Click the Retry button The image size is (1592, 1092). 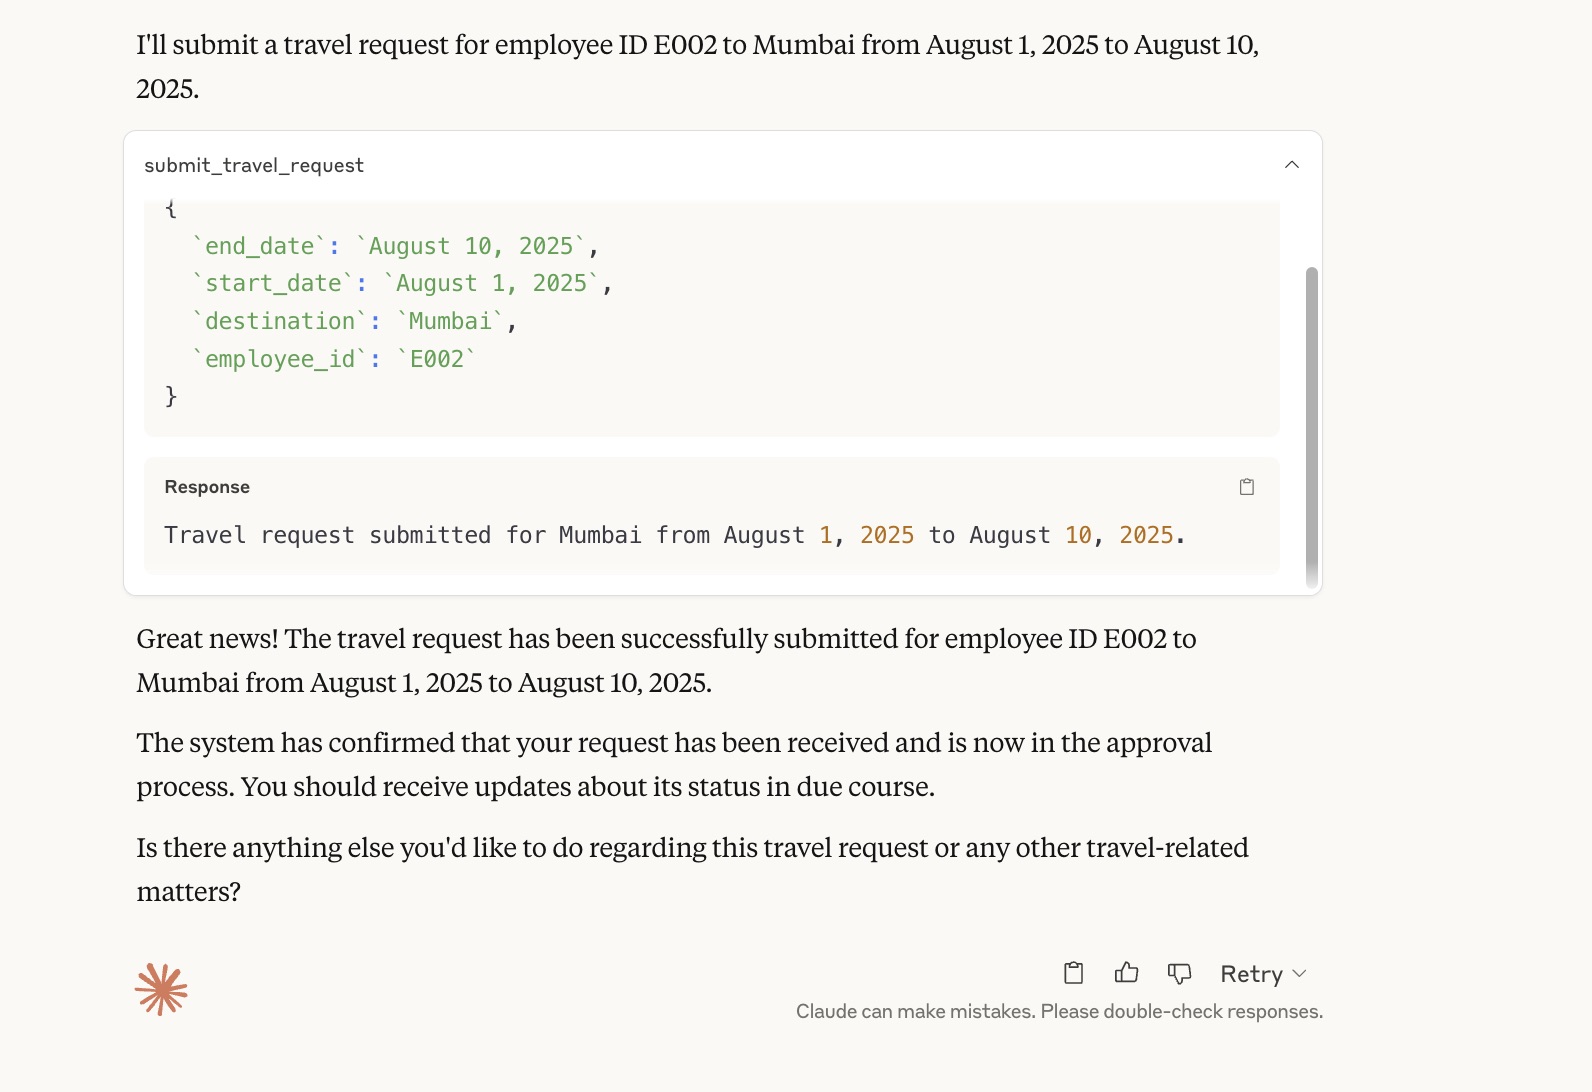click(1251, 974)
